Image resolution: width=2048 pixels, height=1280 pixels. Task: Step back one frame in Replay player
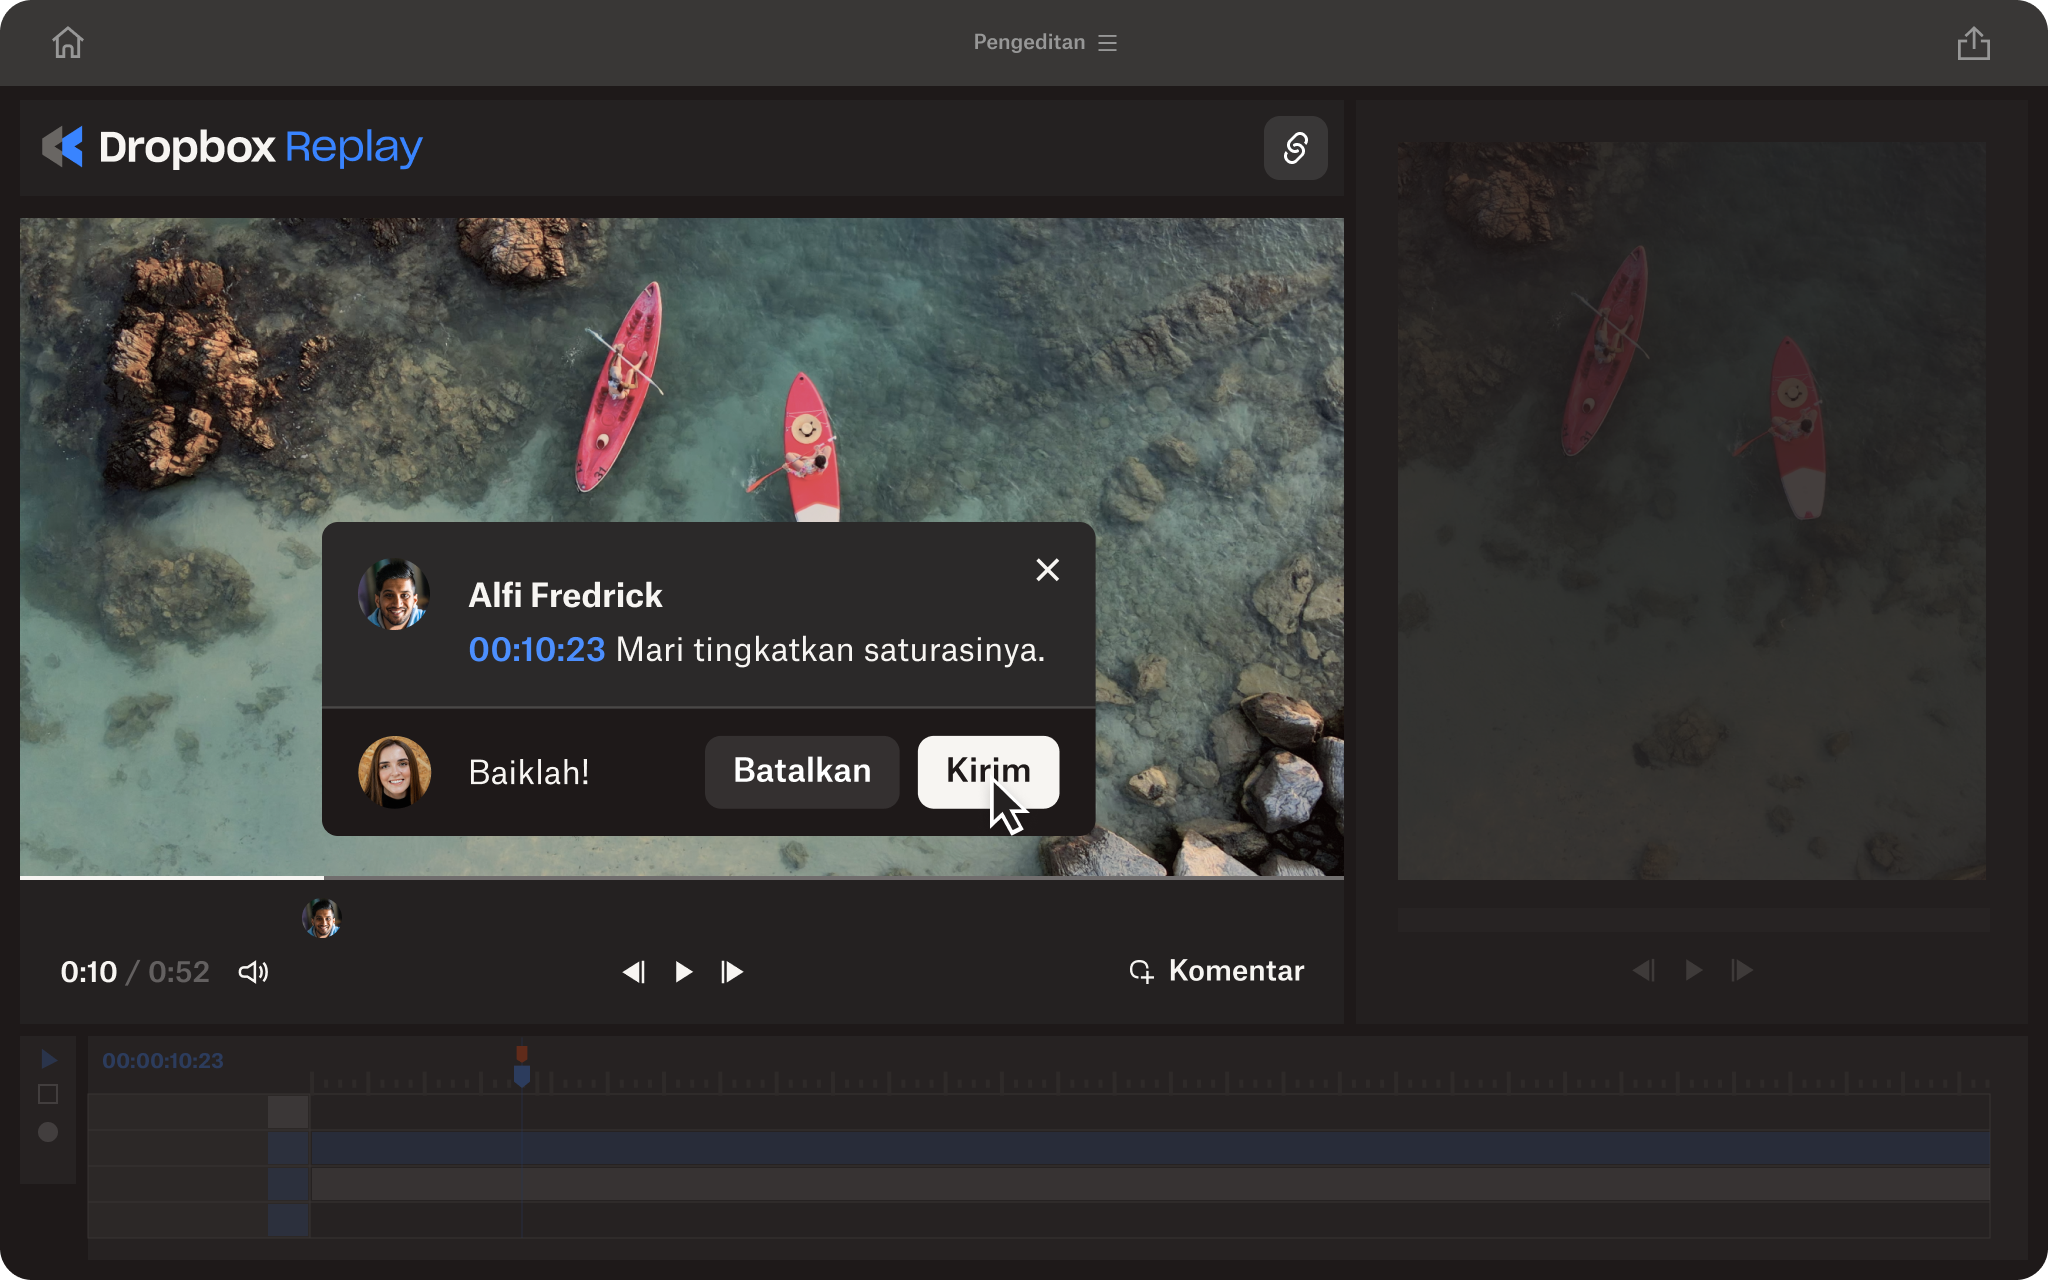pyautogui.click(x=634, y=972)
